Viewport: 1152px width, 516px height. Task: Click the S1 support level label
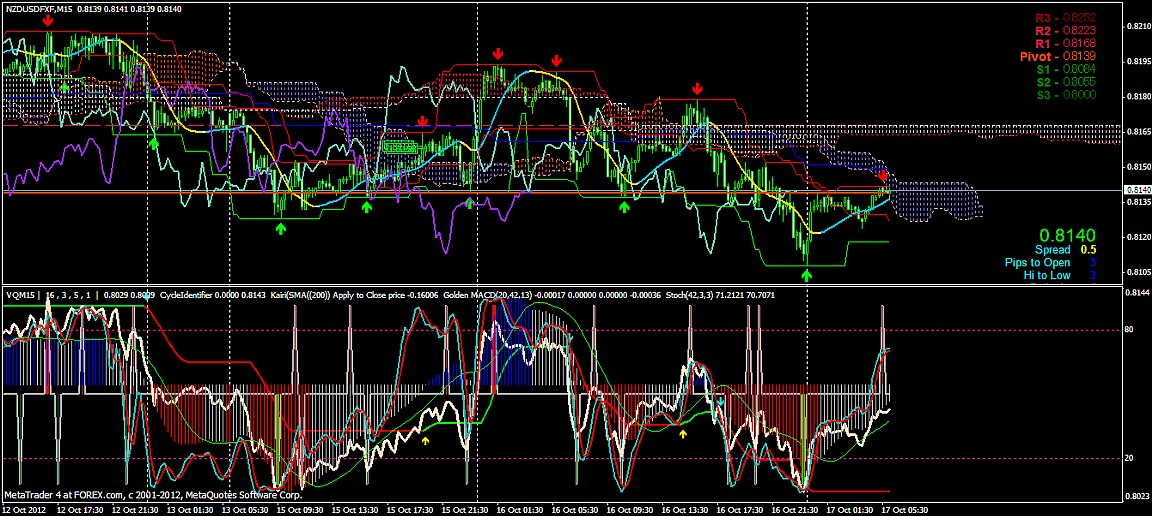[x=1066, y=70]
